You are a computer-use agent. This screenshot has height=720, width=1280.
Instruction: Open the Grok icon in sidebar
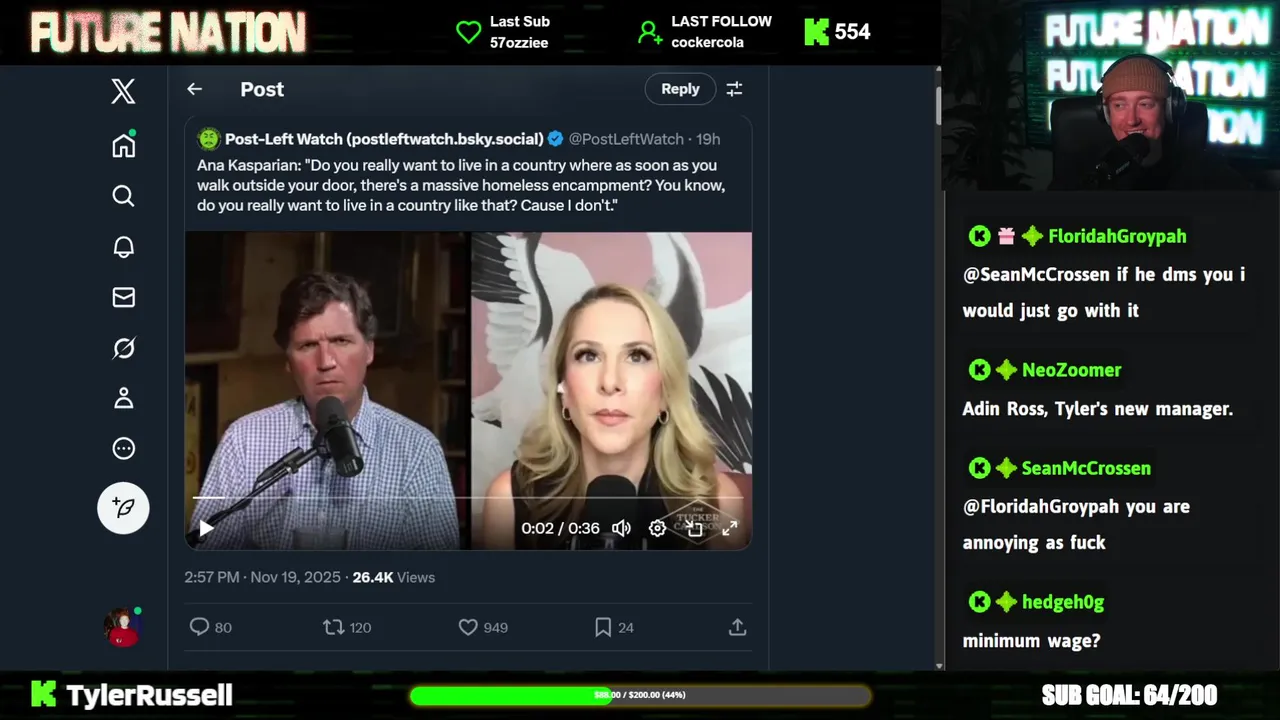click(x=123, y=348)
